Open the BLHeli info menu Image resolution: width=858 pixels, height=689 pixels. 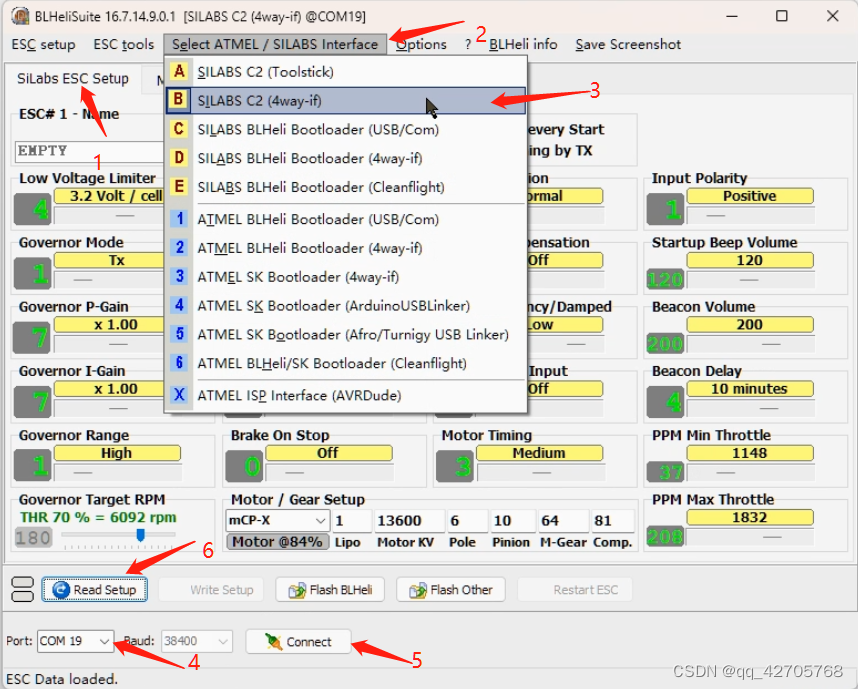tap(523, 44)
